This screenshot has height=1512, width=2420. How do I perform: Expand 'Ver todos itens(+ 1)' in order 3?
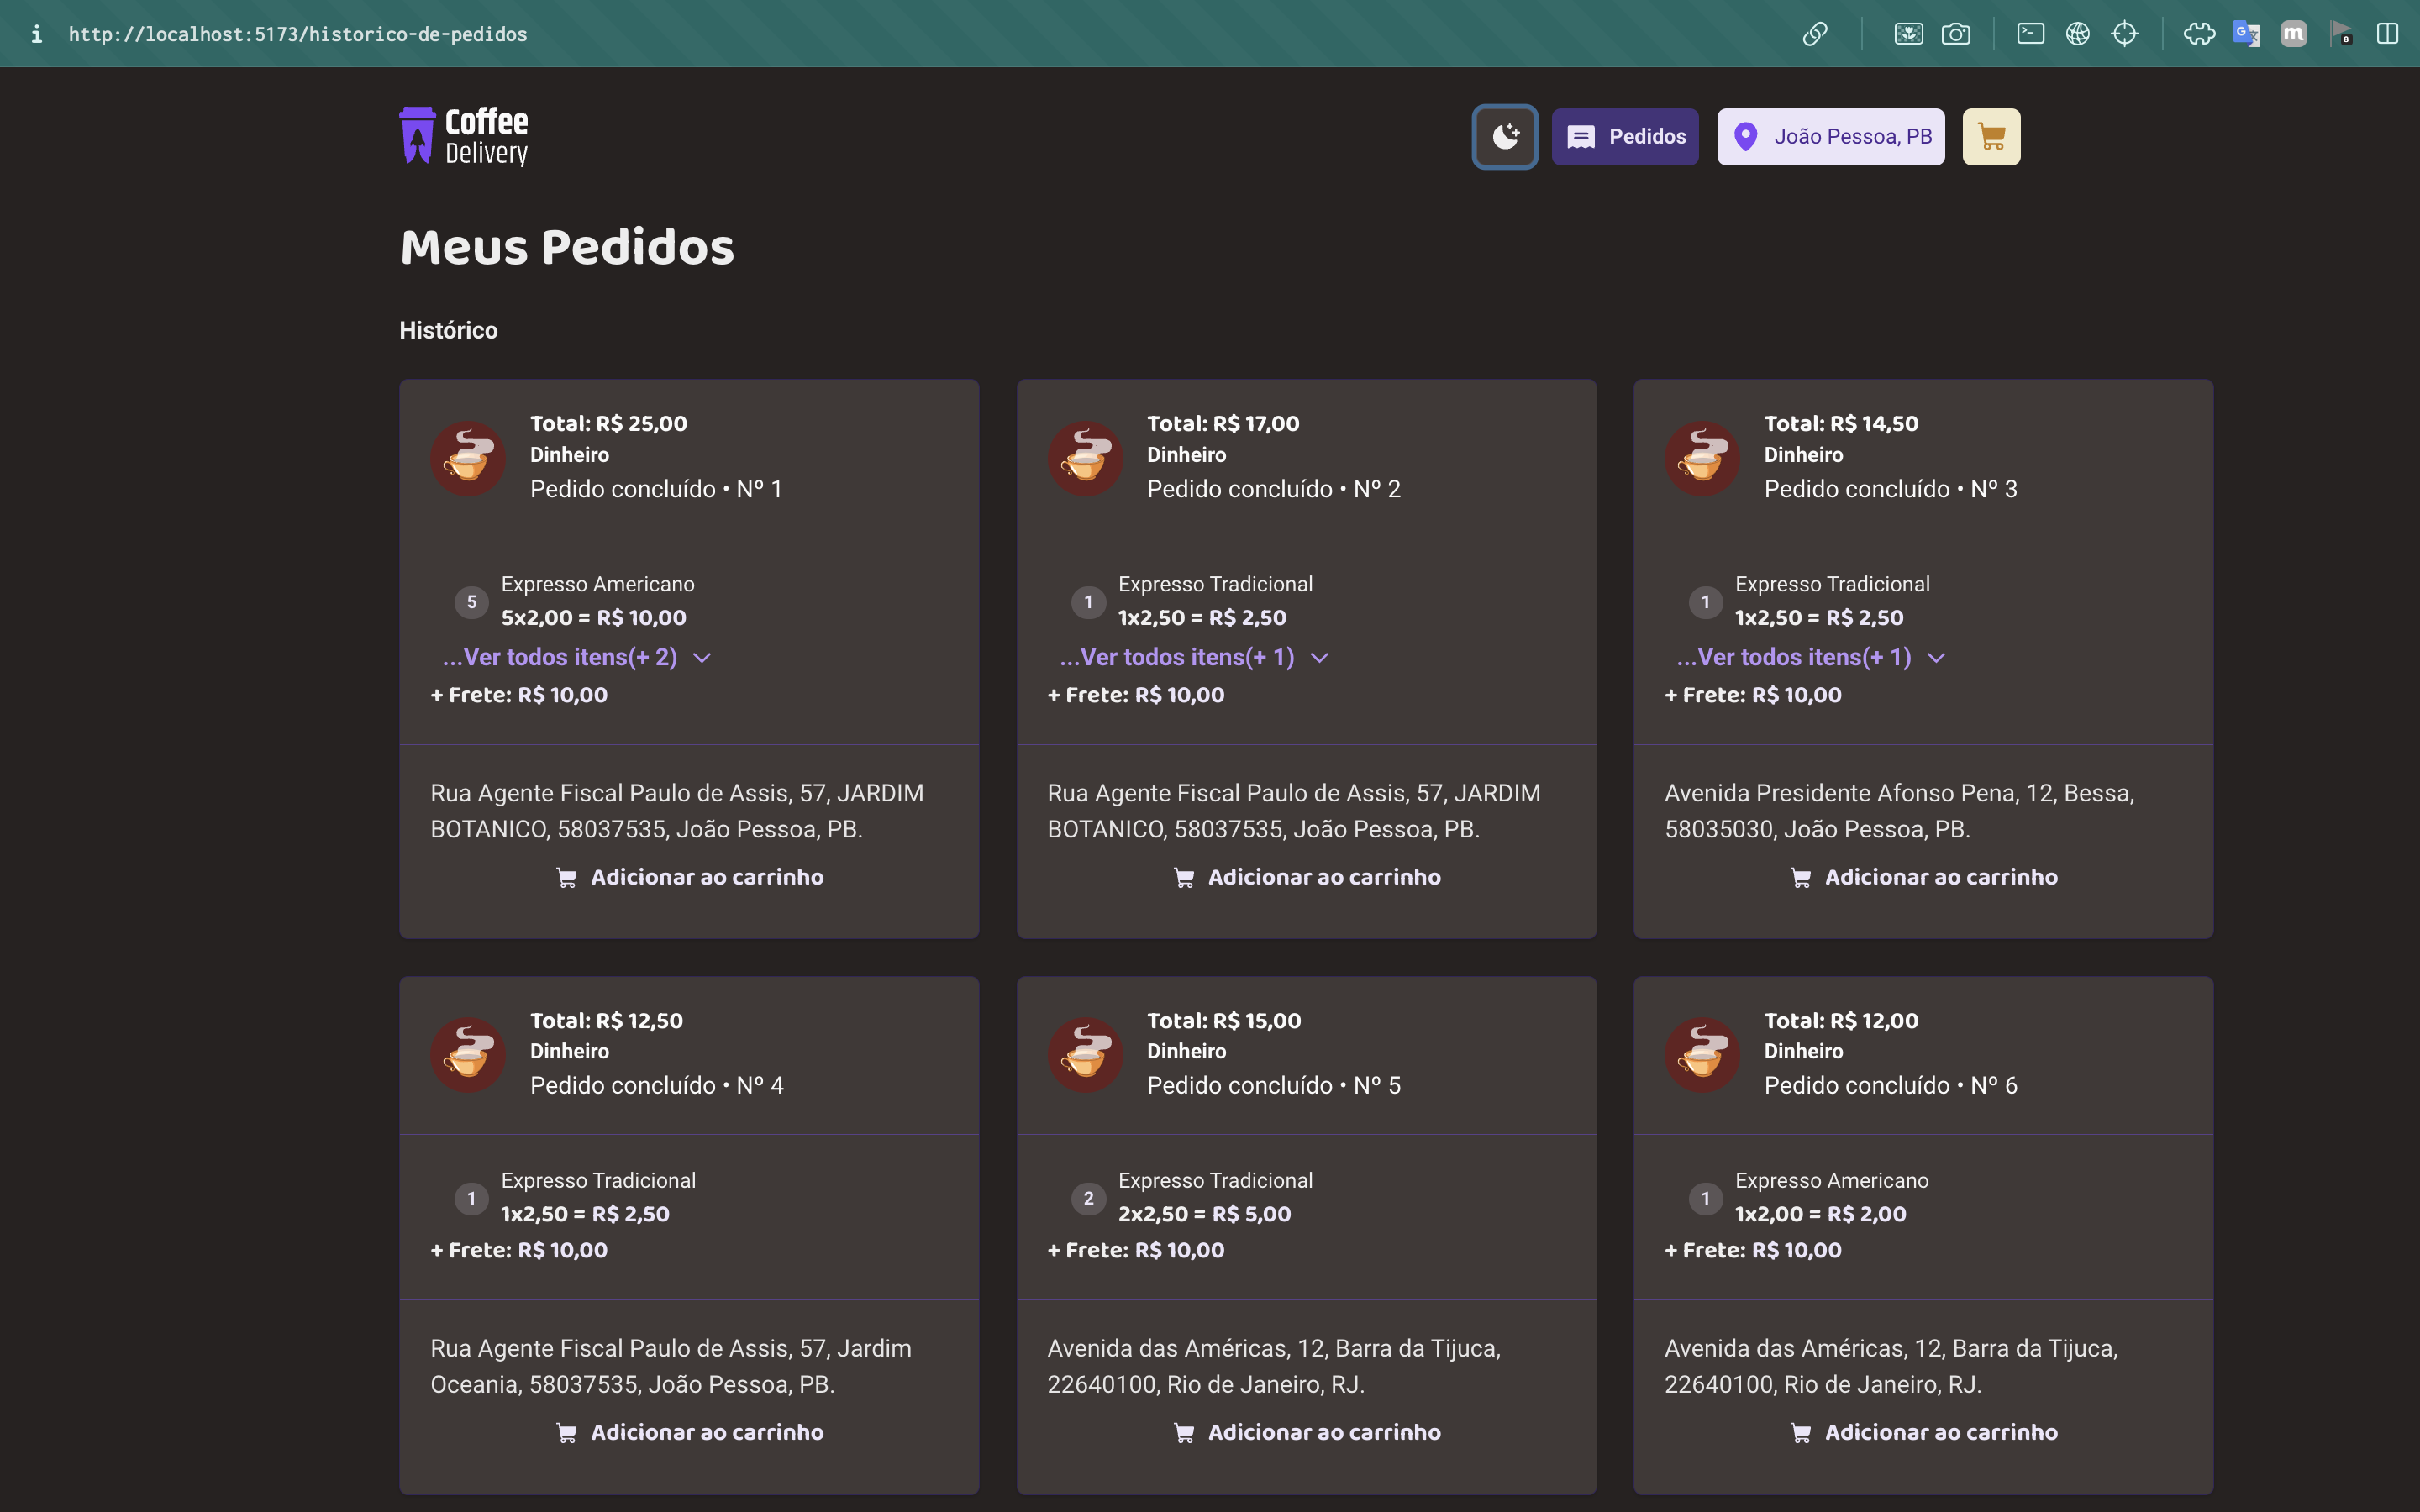click(1810, 657)
